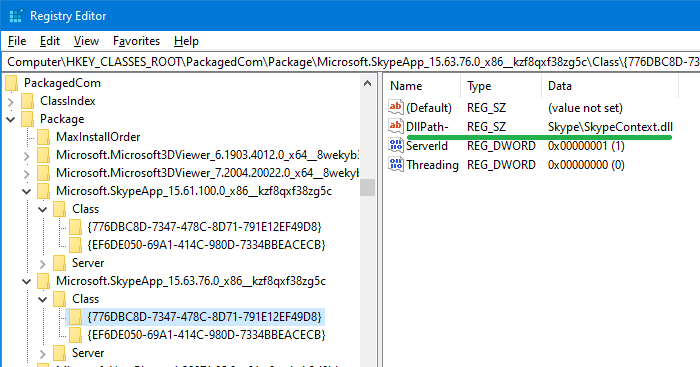Viewport: 700px width, 367px height.
Task: Select the PackagedCom folder icon
Action: [x=12, y=83]
